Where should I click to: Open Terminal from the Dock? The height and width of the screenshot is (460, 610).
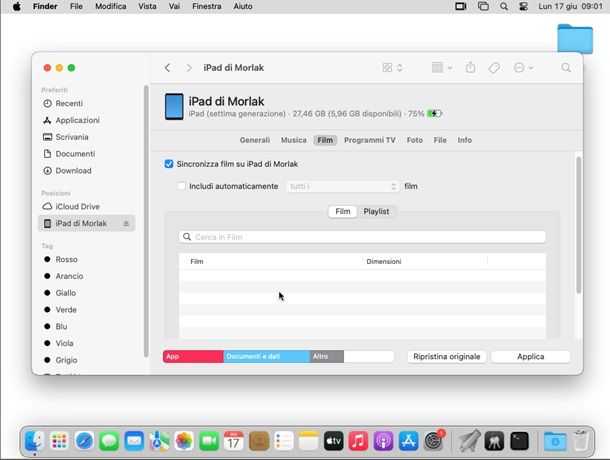pos(519,441)
